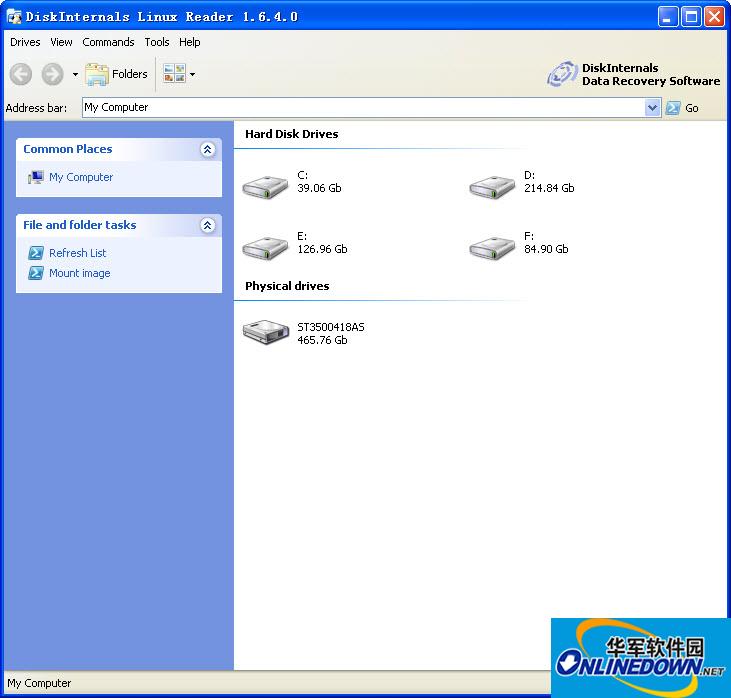This screenshot has width=731, height=698.
Task: Select the C: drive icon
Action: tap(265, 187)
